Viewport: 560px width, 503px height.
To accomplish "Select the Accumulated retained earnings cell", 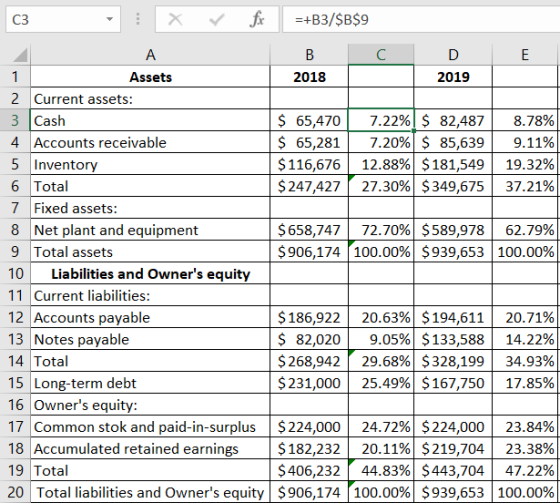I will [x=150, y=448].
